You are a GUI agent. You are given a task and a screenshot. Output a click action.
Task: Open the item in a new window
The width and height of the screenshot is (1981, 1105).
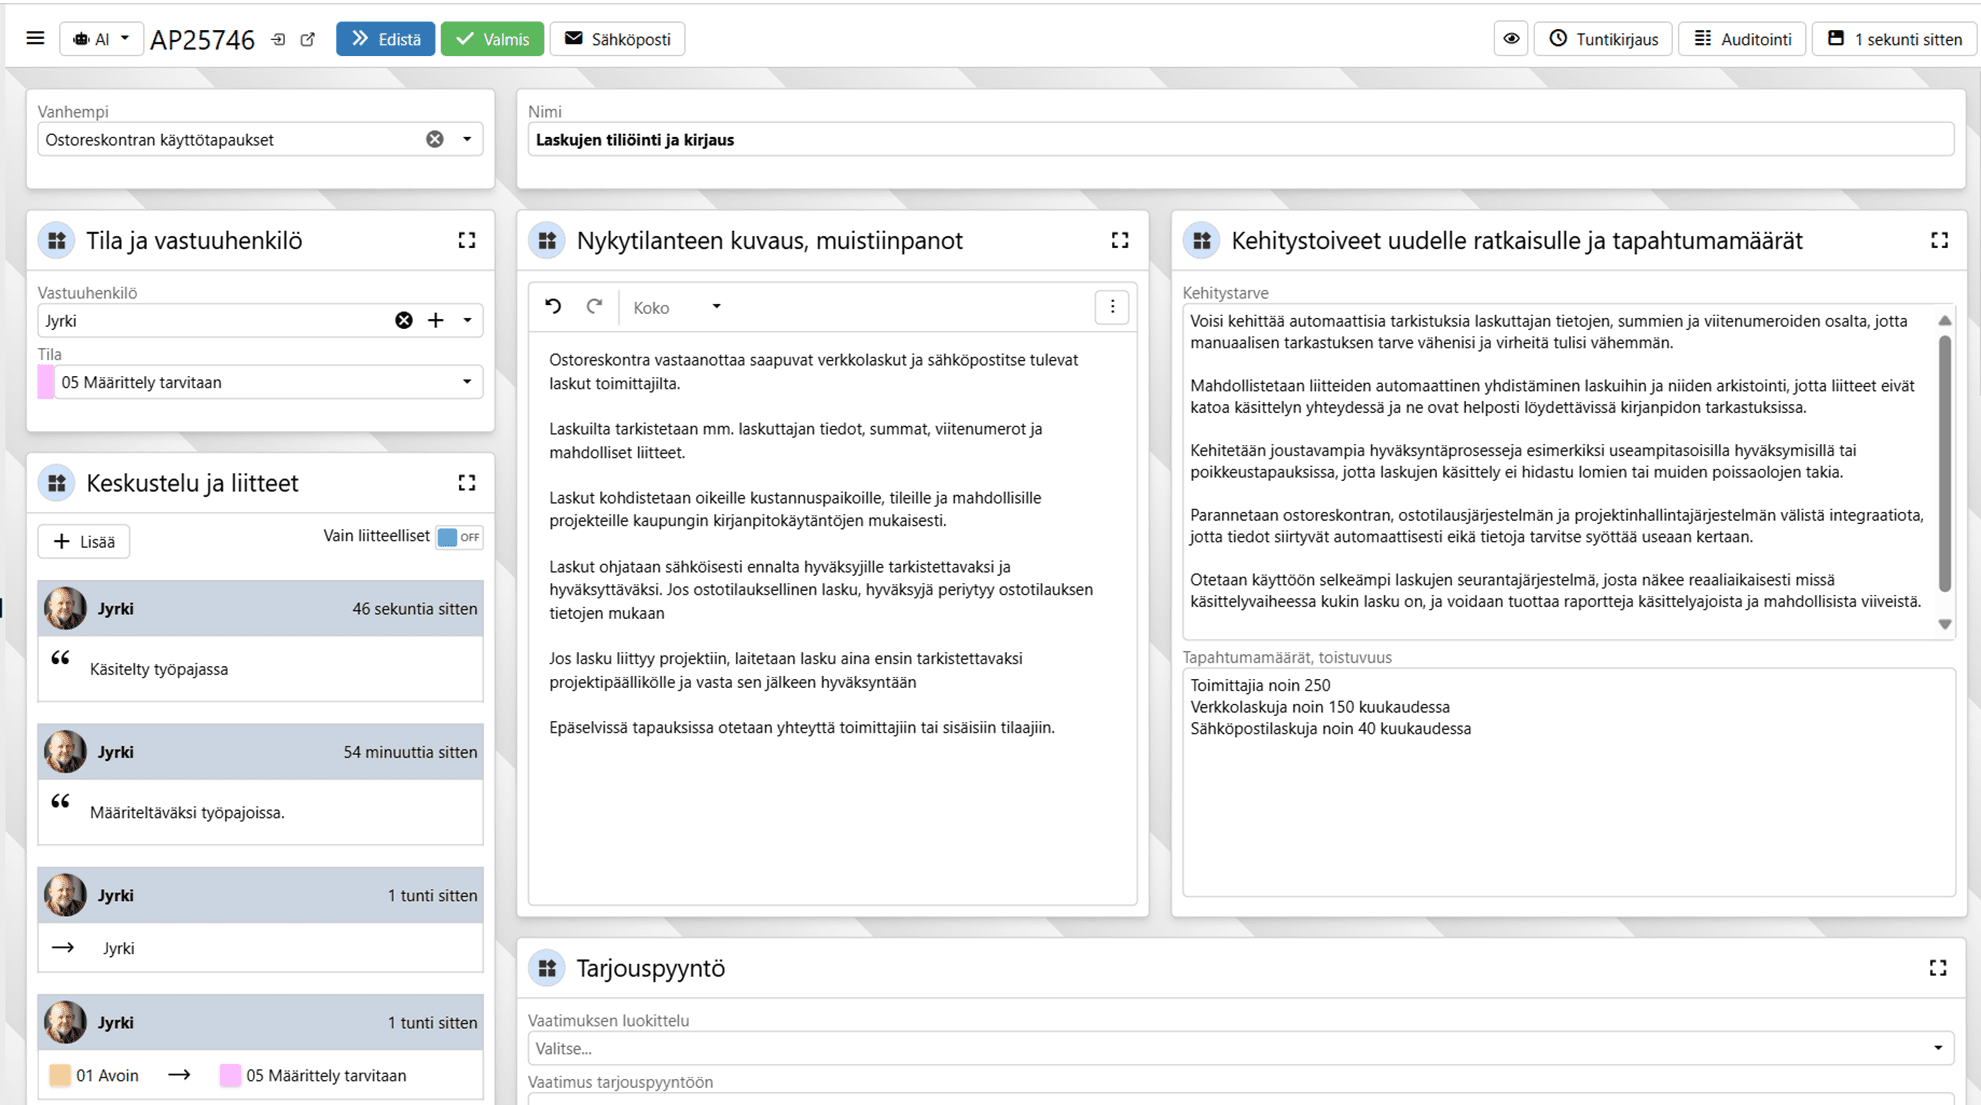pyautogui.click(x=308, y=40)
